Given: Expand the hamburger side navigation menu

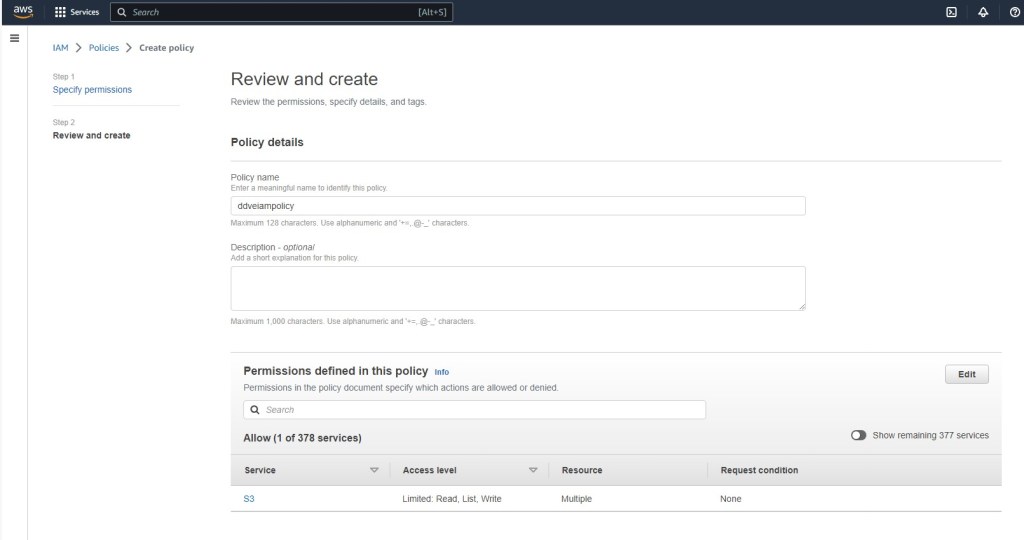Looking at the screenshot, I should [x=14, y=38].
